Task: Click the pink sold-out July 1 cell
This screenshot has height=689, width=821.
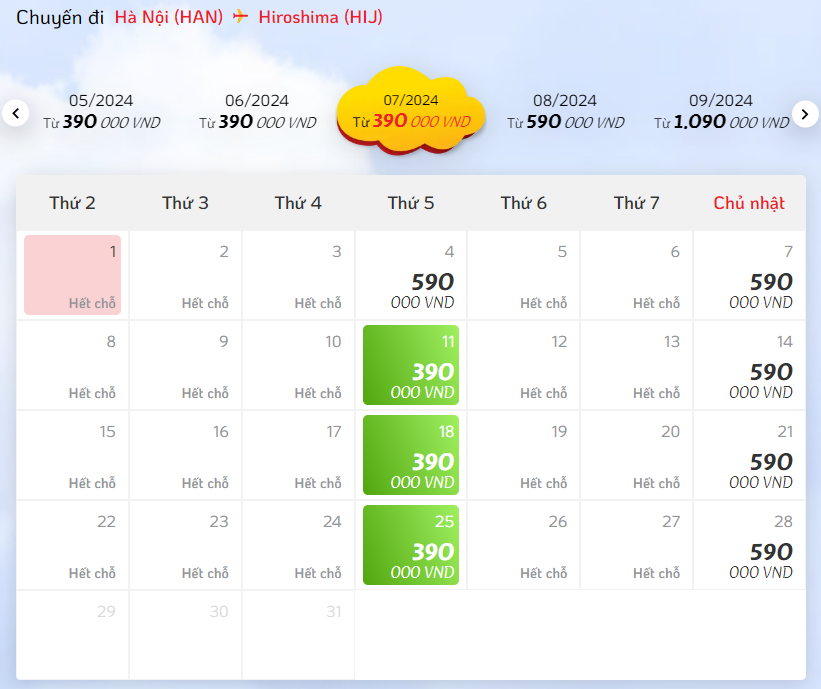Action: click(x=72, y=275)
